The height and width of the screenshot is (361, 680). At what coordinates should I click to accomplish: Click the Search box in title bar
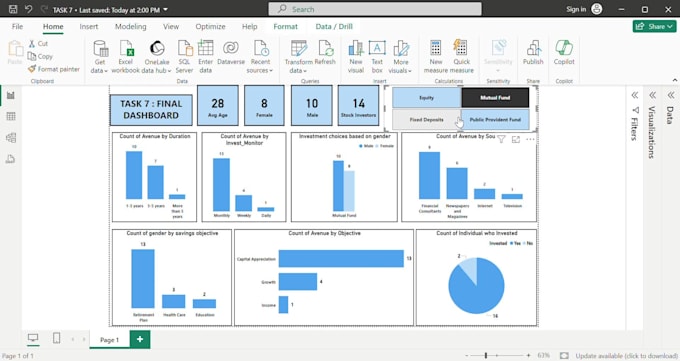[x=375, y=9]
